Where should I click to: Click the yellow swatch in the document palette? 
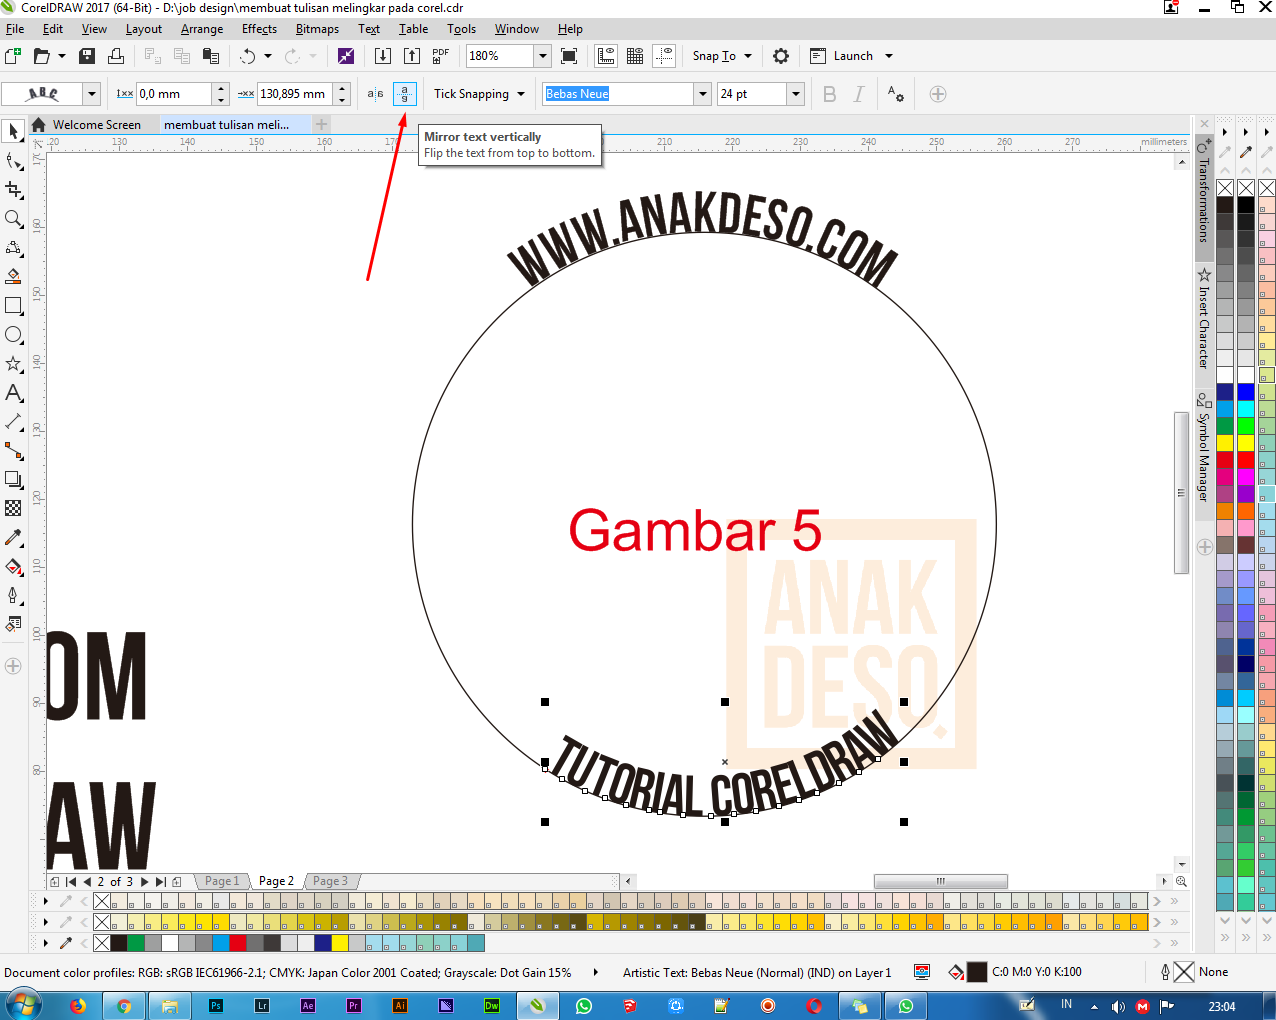point(339,943)
